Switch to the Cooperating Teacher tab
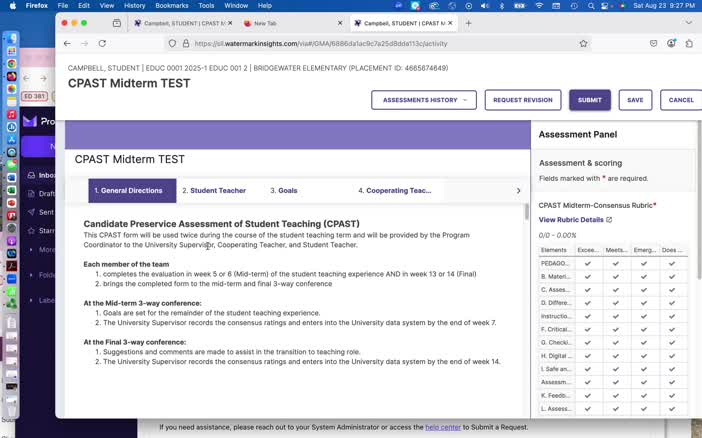This screenshot has height=438, width=702. click(x=395, y=190)
